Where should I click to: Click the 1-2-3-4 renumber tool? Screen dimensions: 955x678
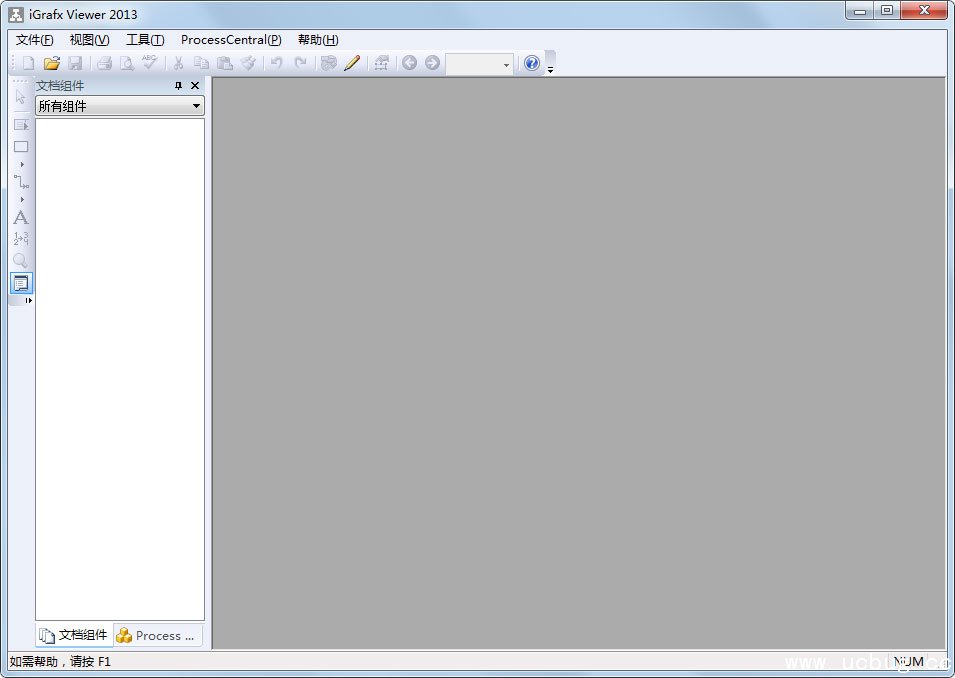pos(21,238)
